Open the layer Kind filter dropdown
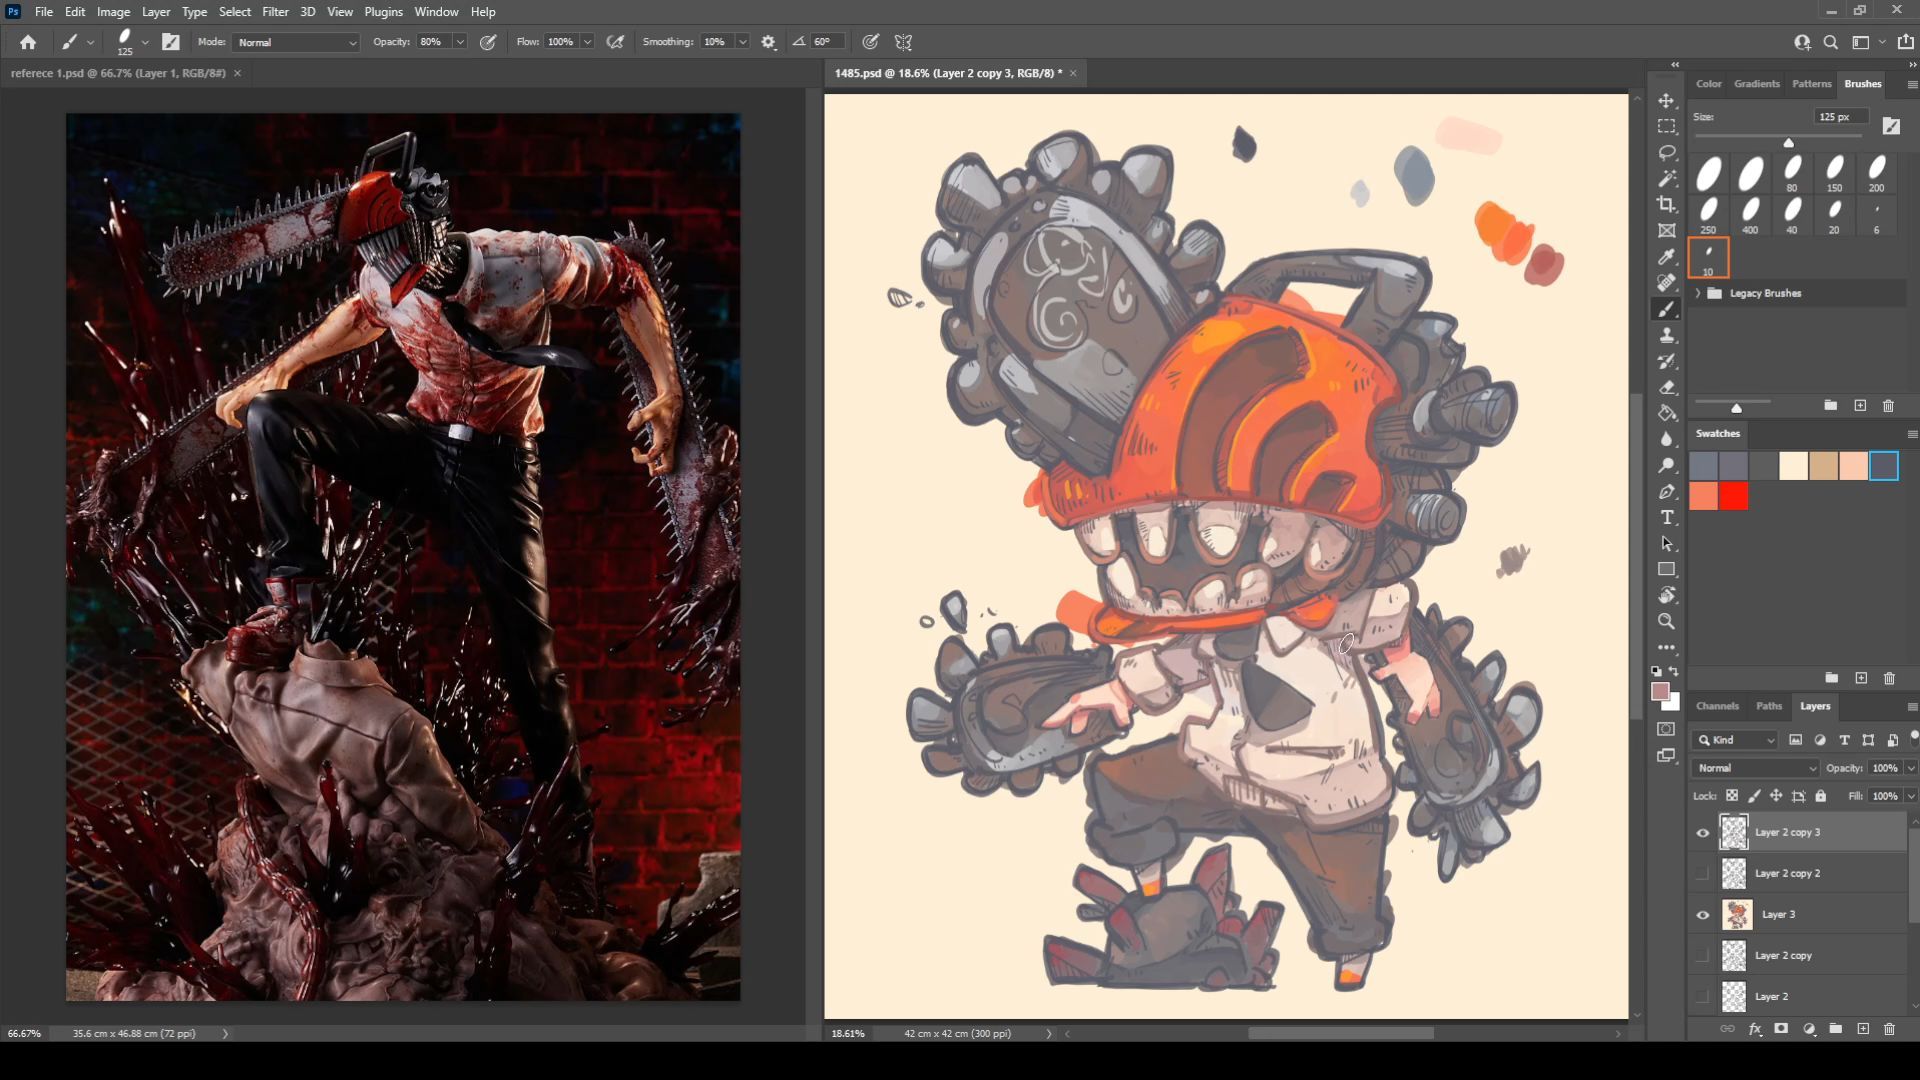Screen dimensions: 1920x1080 (1737, 740)
